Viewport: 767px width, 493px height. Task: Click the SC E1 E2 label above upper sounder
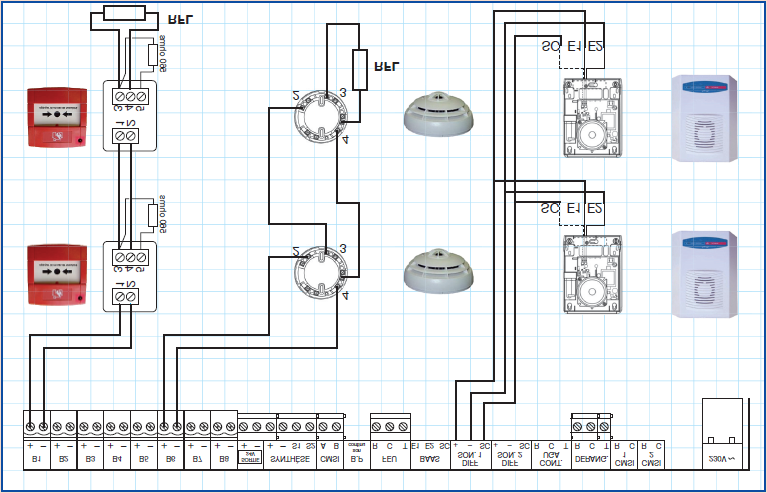click(x=572, y=47)
